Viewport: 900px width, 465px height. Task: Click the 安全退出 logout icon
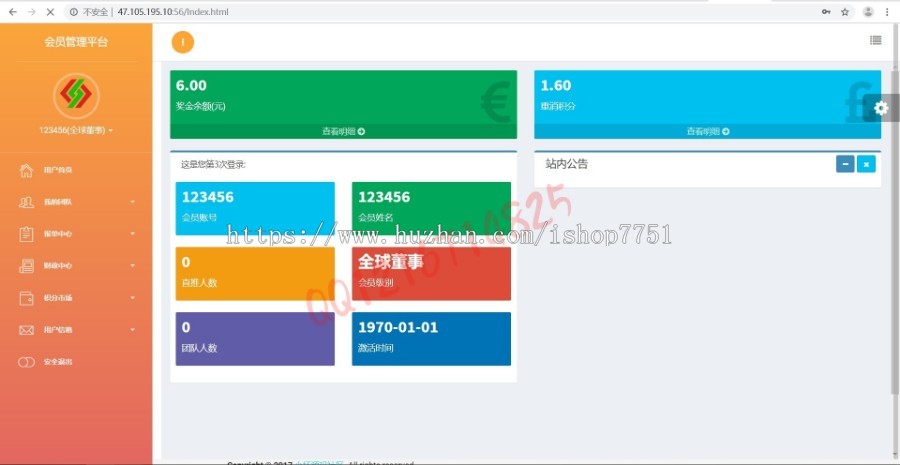point(26,362)
